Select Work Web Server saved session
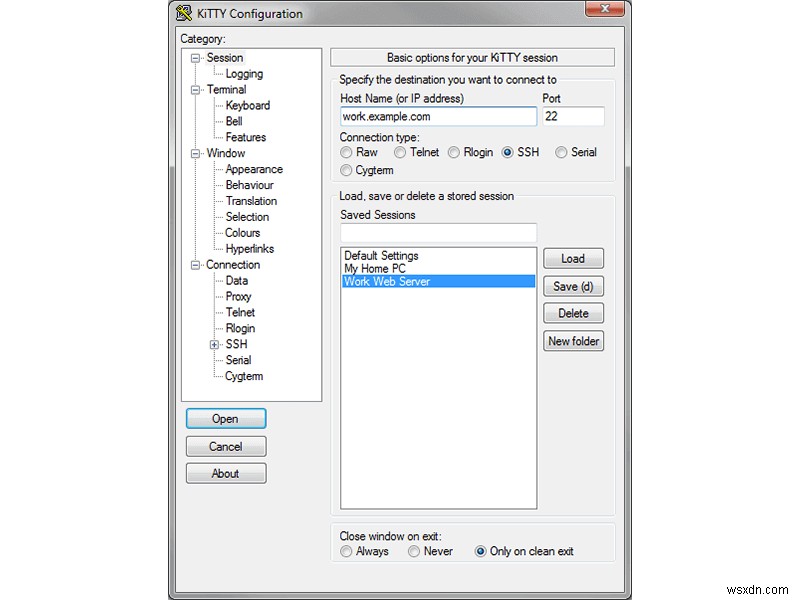800x600 pixels. [438, 282]
